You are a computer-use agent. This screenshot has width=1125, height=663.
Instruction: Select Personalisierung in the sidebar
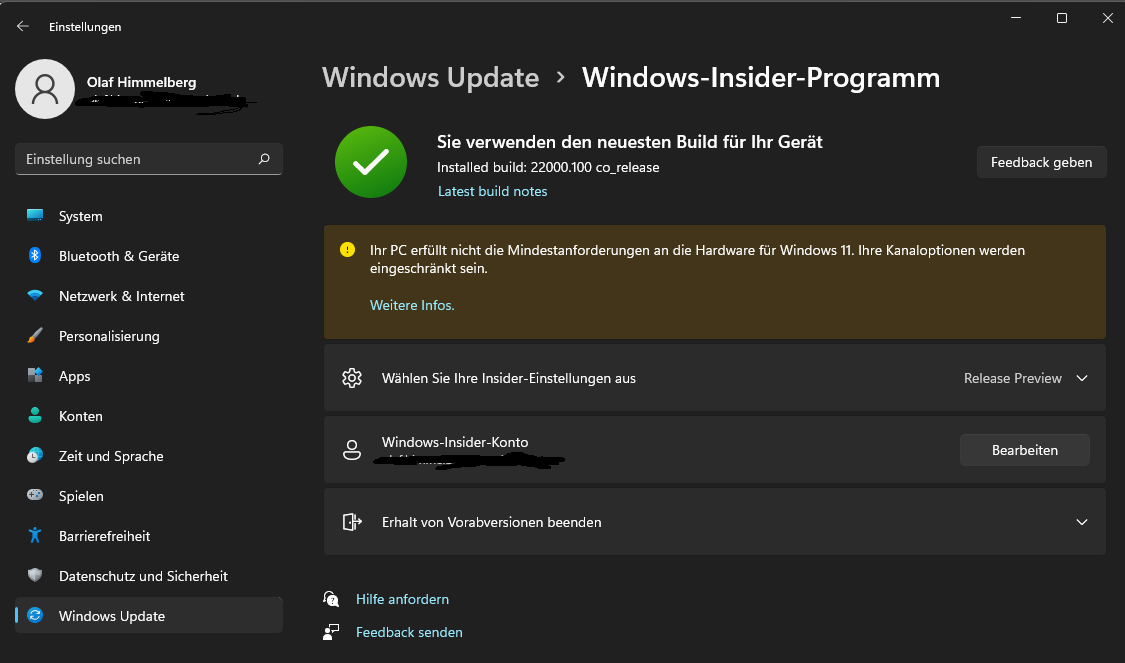149,336
